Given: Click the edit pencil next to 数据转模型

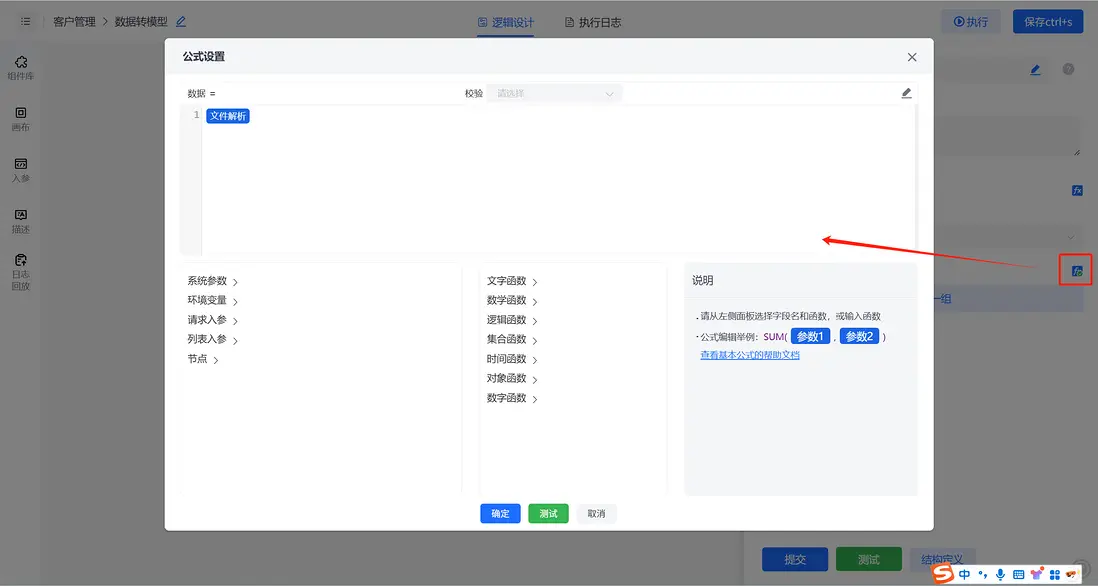Looking at the screenshot, I should (x=181, y=22).
